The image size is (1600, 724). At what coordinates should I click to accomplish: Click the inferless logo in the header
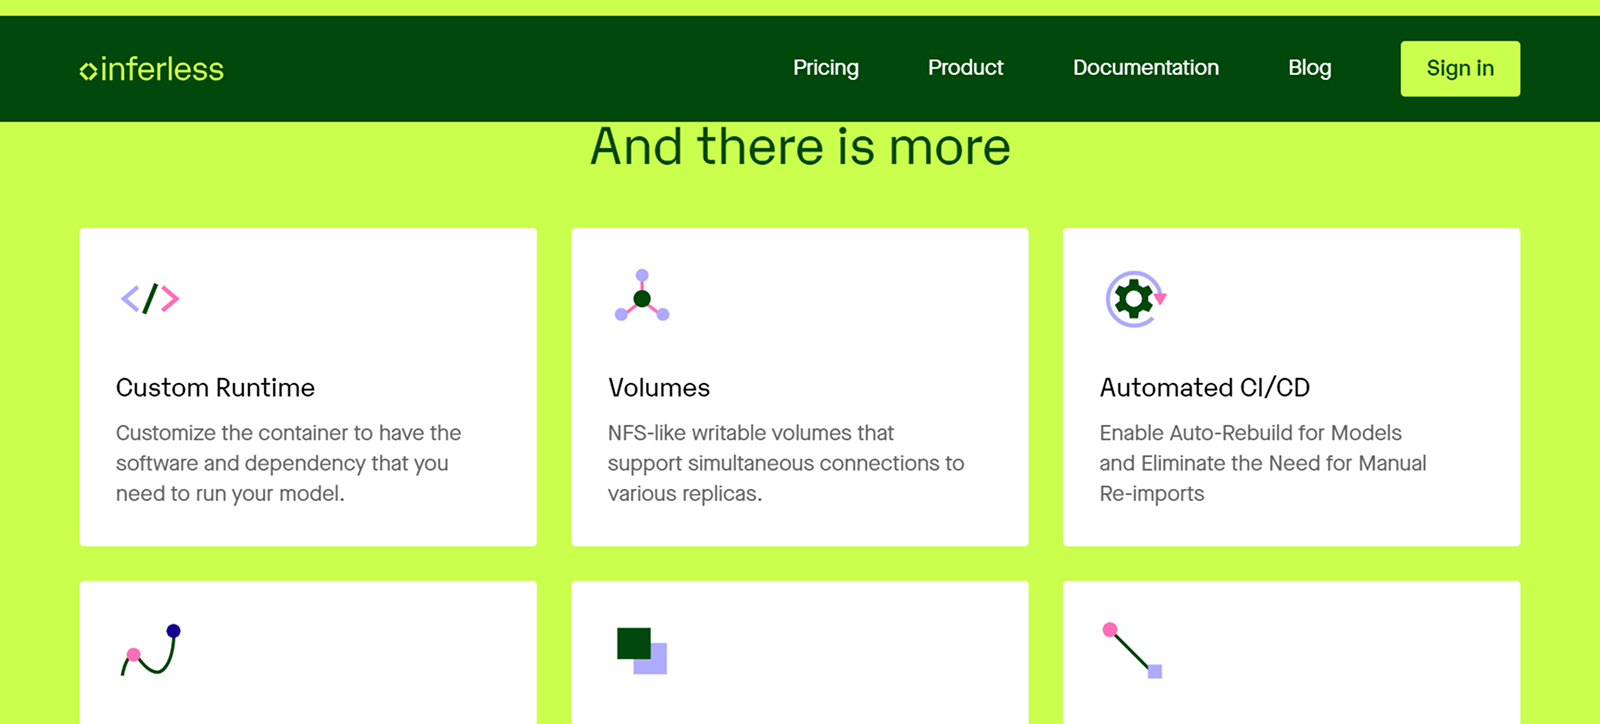152,69
